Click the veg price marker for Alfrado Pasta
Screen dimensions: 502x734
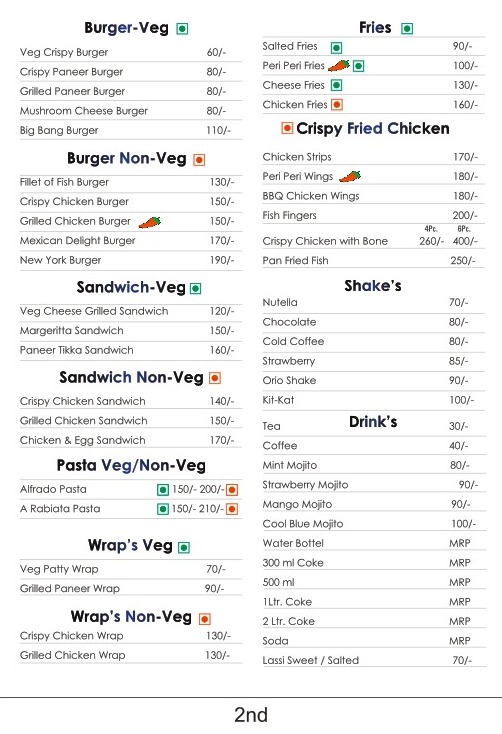pyautogui.click(x=162, y=490)
